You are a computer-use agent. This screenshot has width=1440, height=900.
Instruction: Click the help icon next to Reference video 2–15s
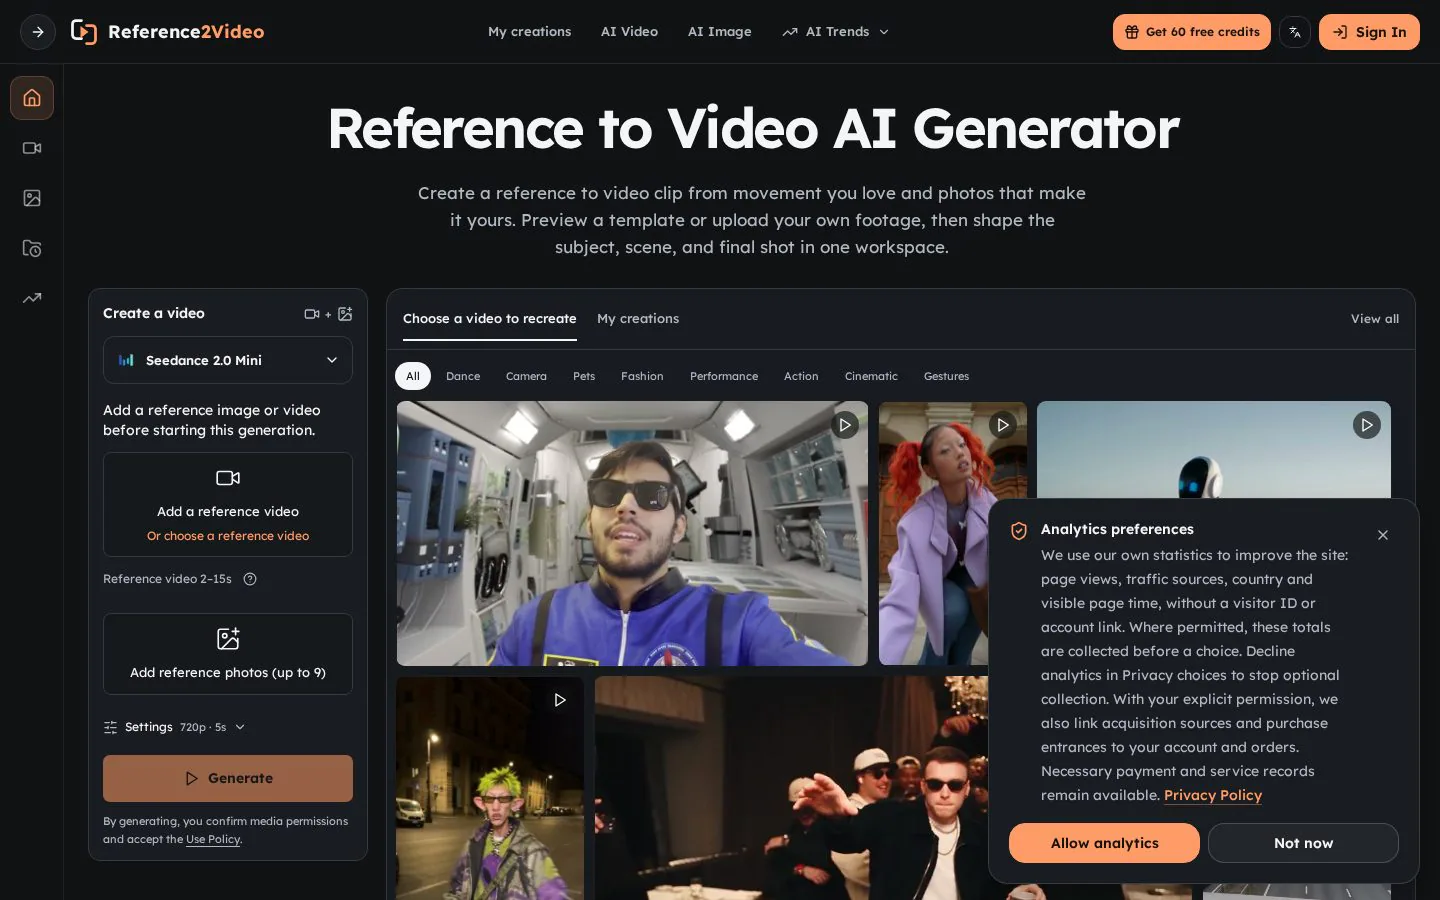(x=250, y=579)
